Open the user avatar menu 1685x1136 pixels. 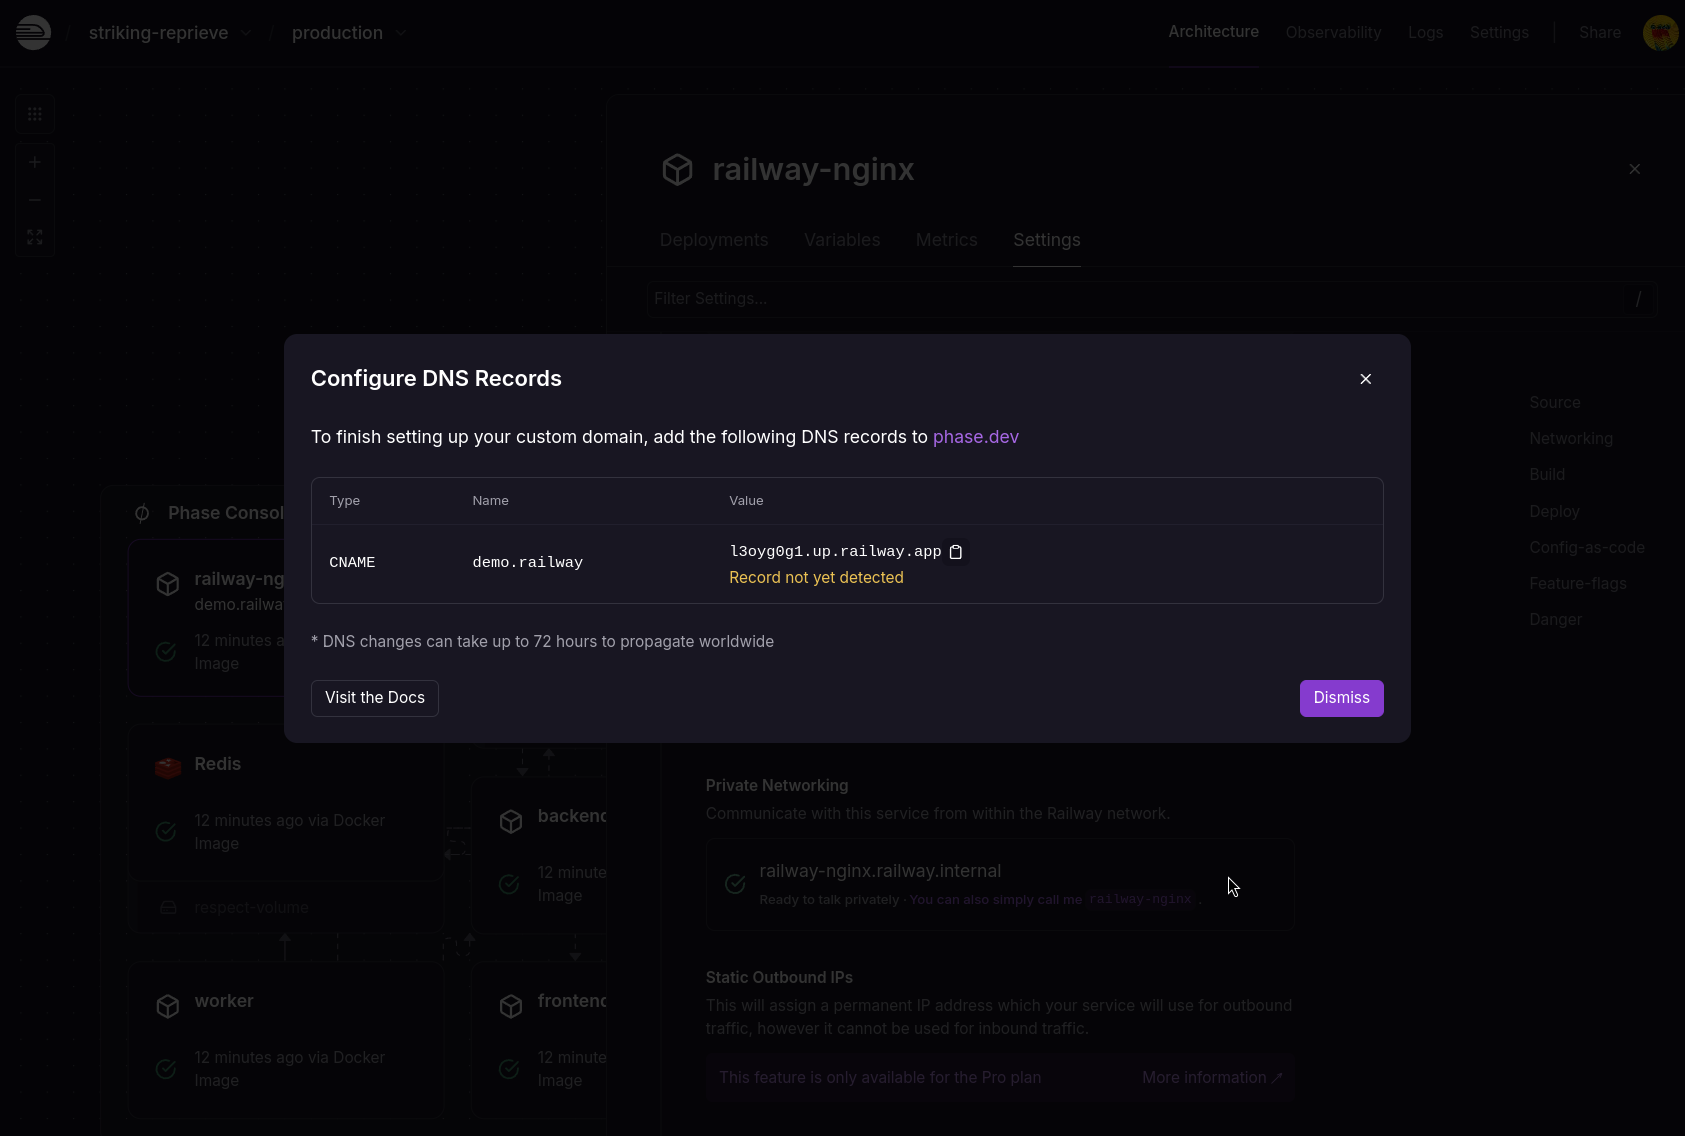[1660, 33]
